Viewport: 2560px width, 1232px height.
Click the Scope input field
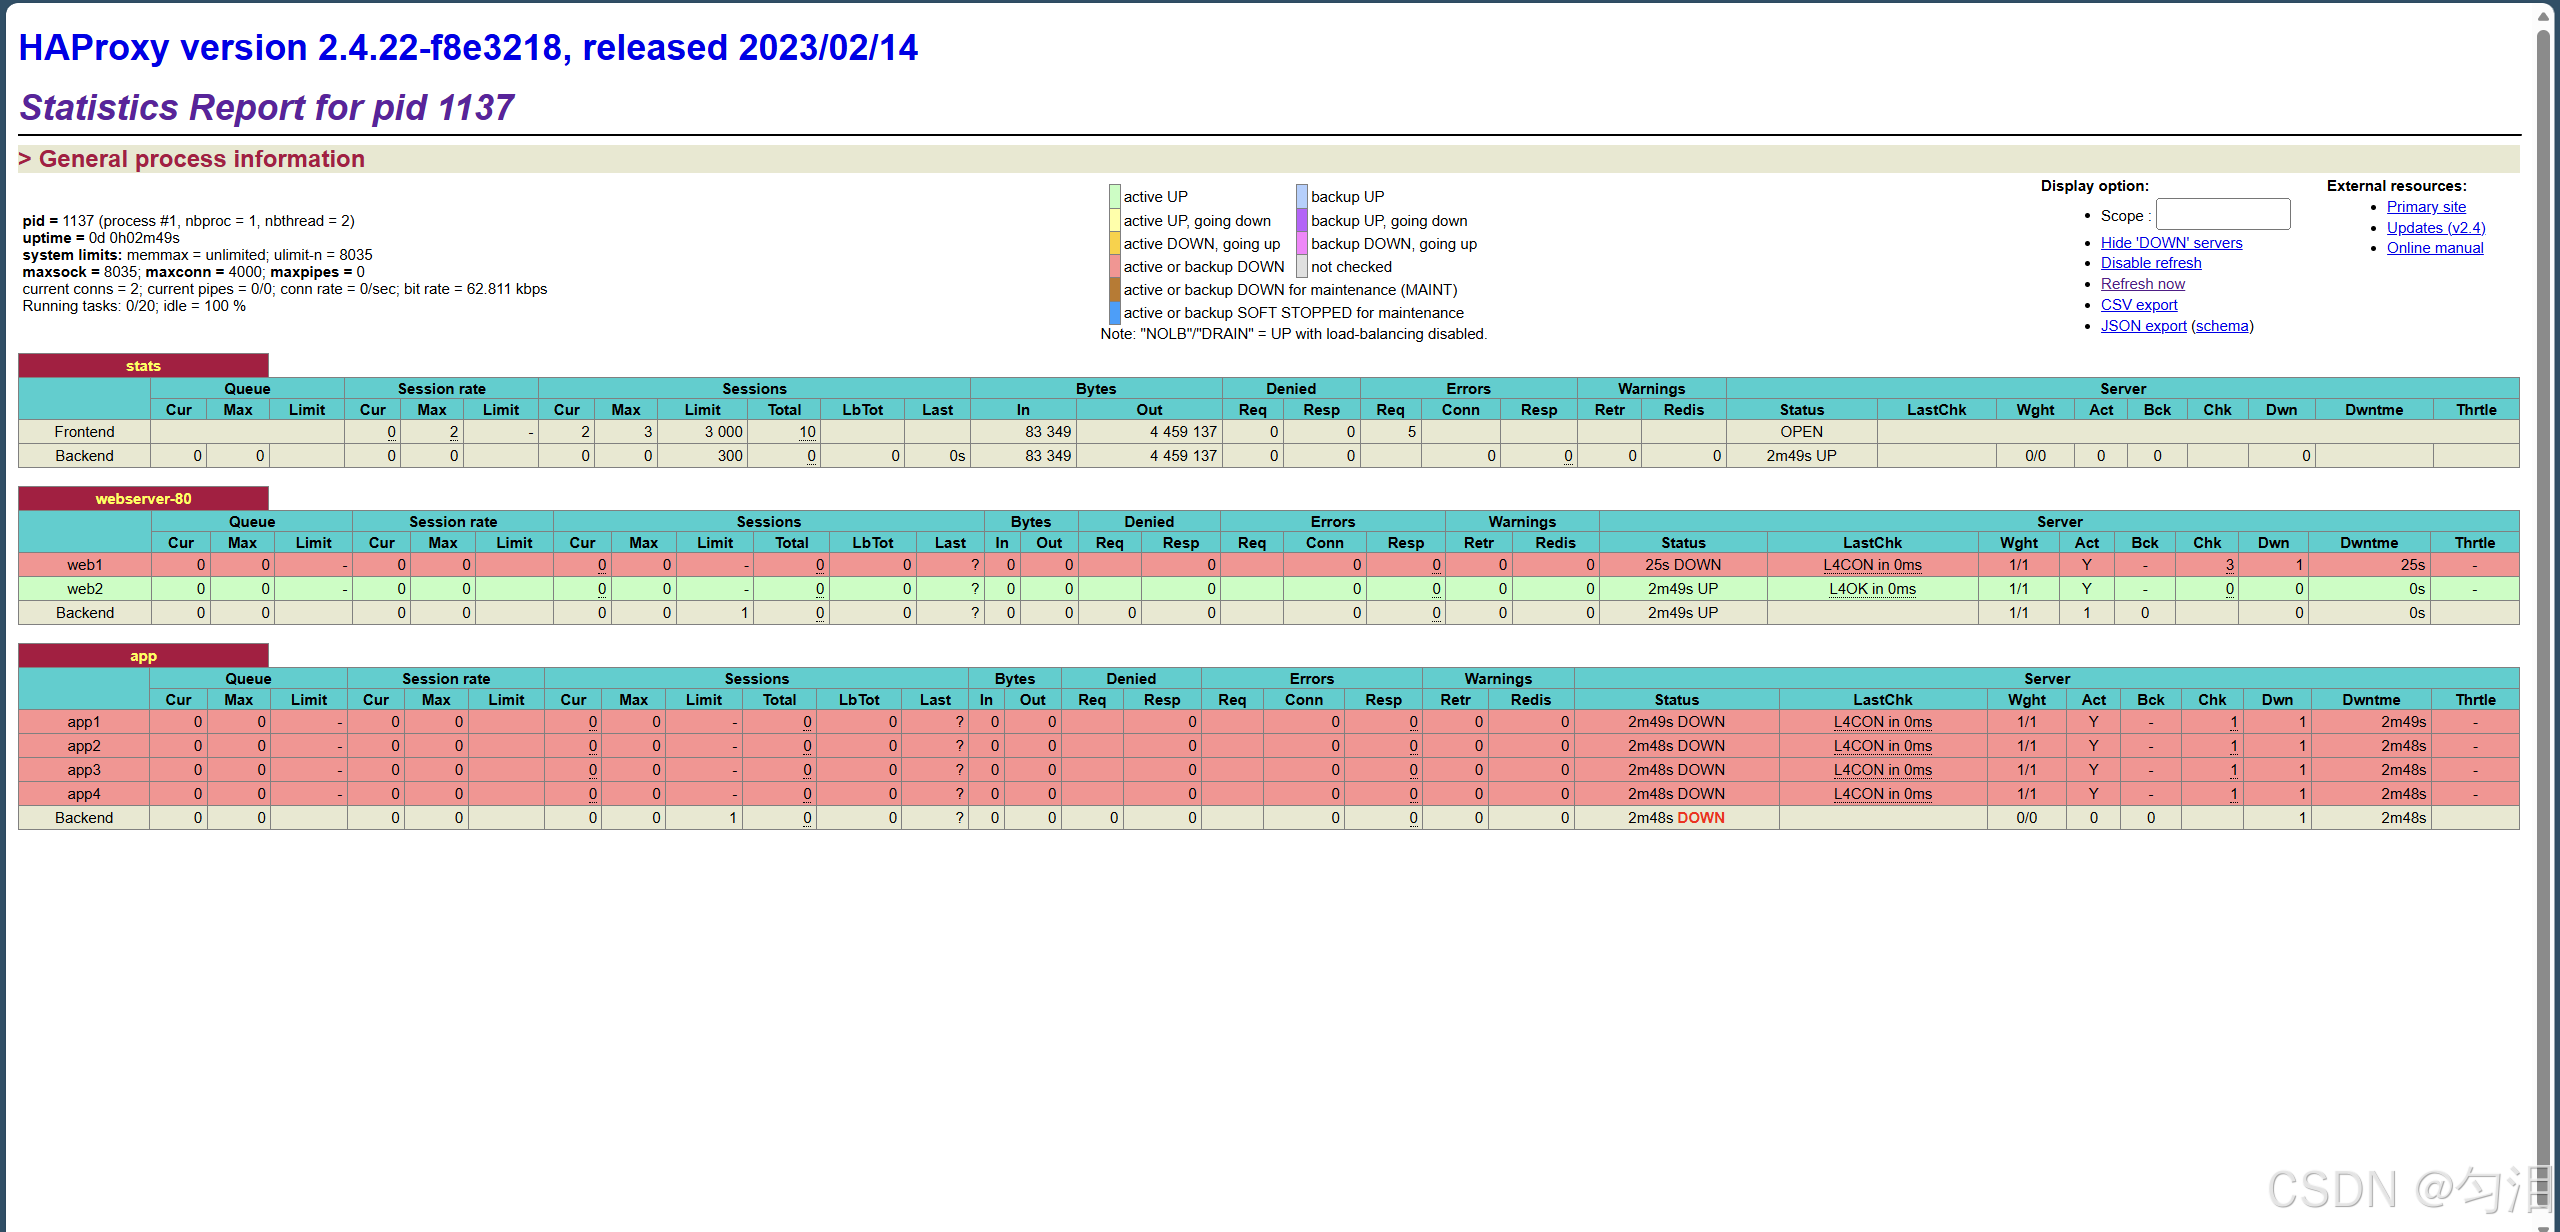coord(2222,214)
